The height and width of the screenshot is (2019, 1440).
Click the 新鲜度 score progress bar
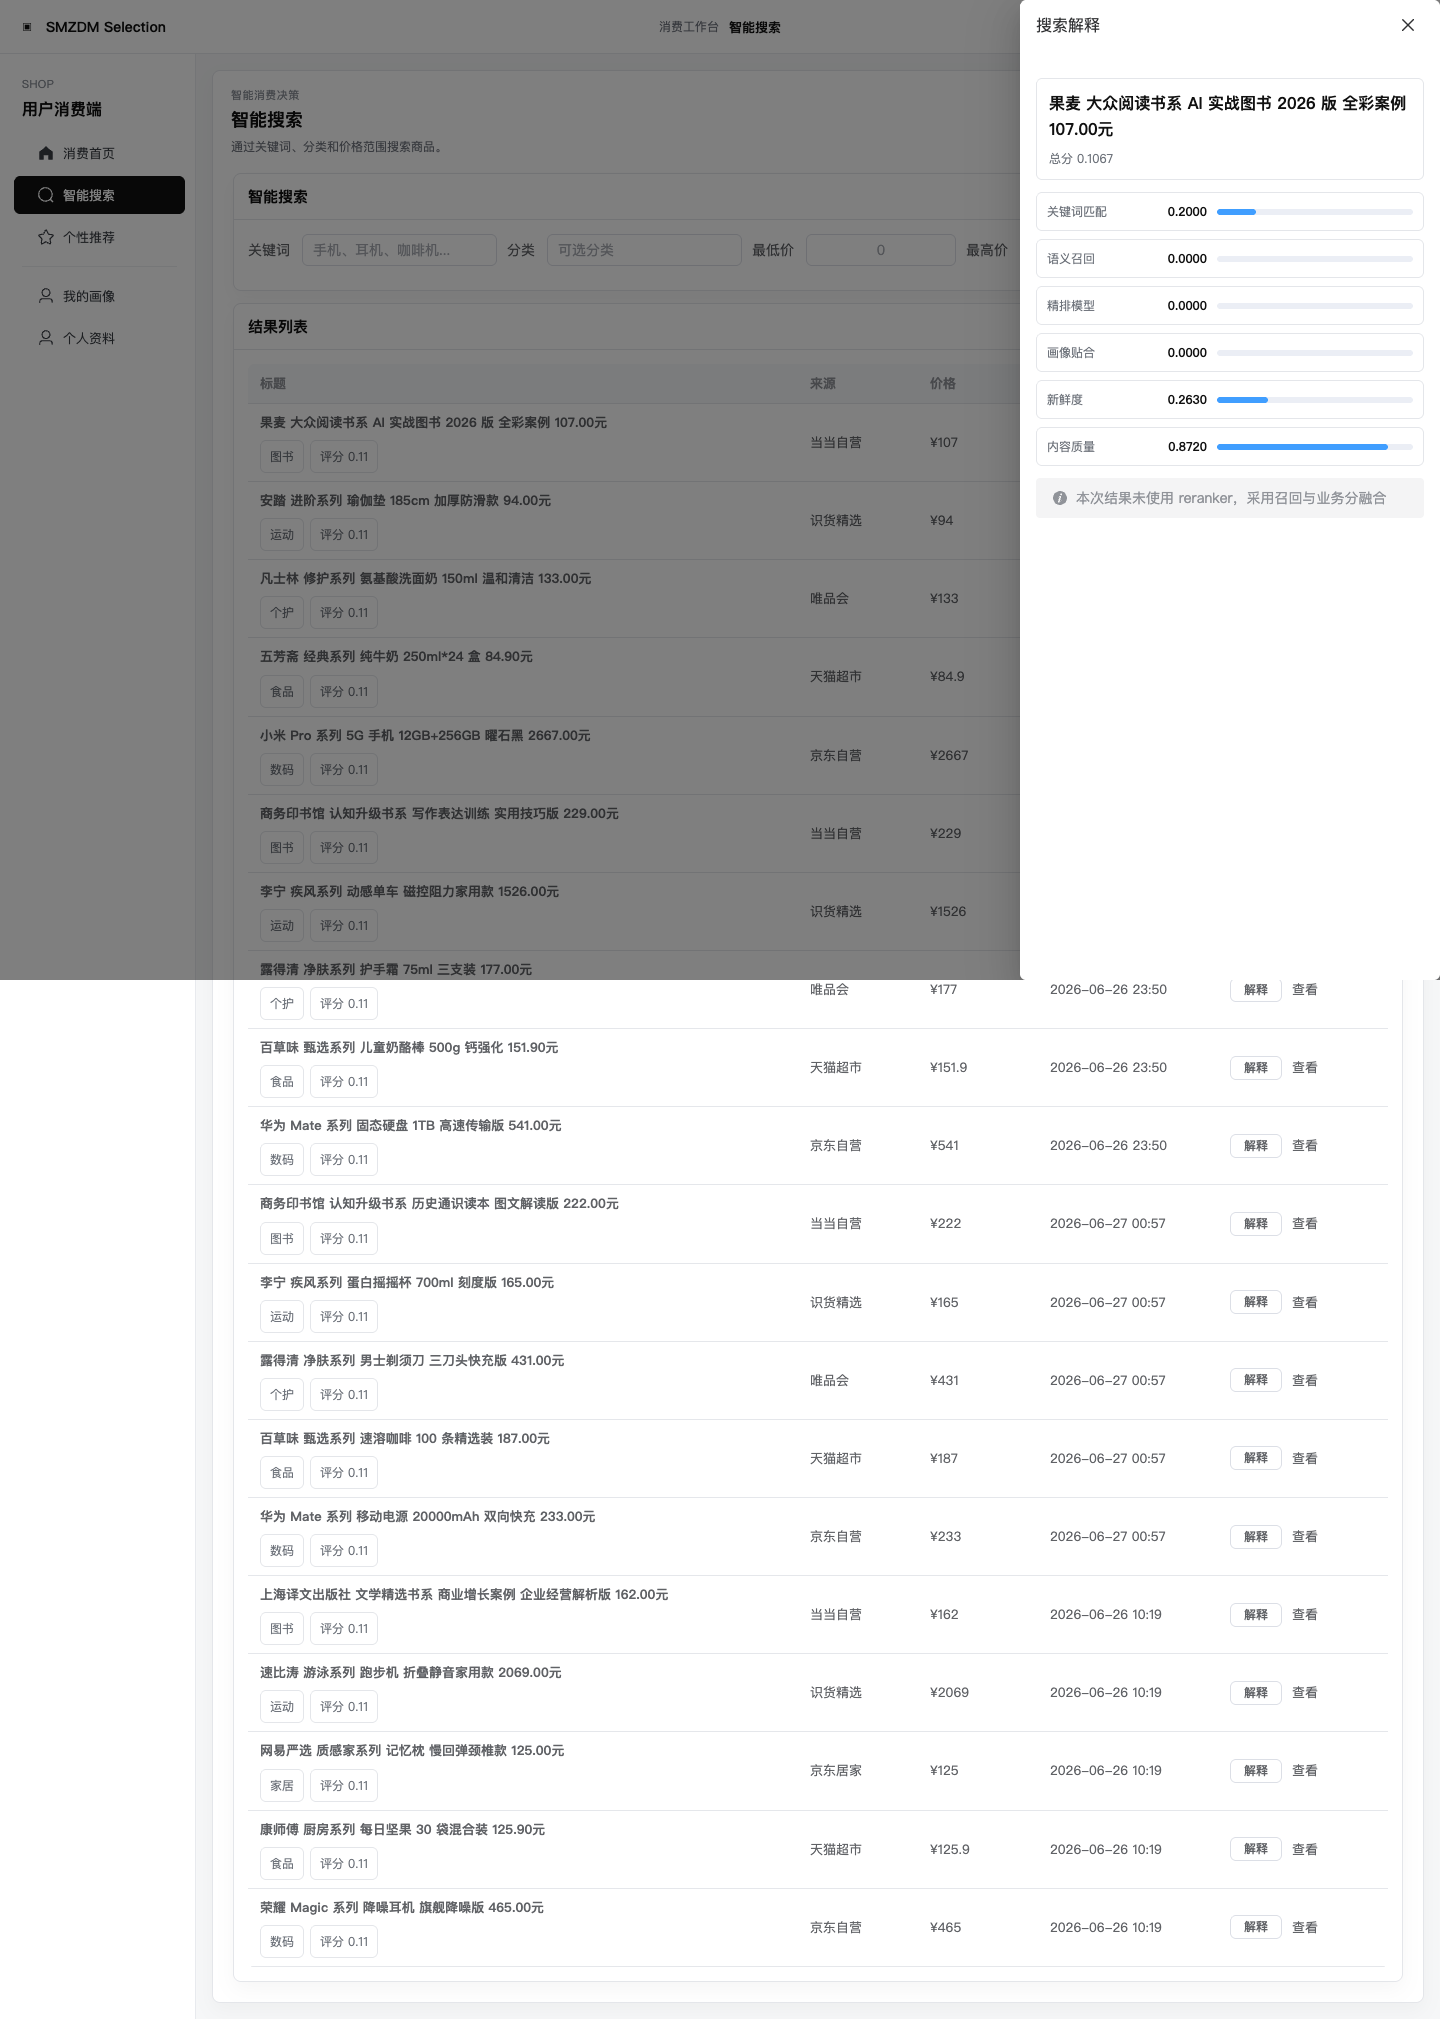tap(1315, 400)
